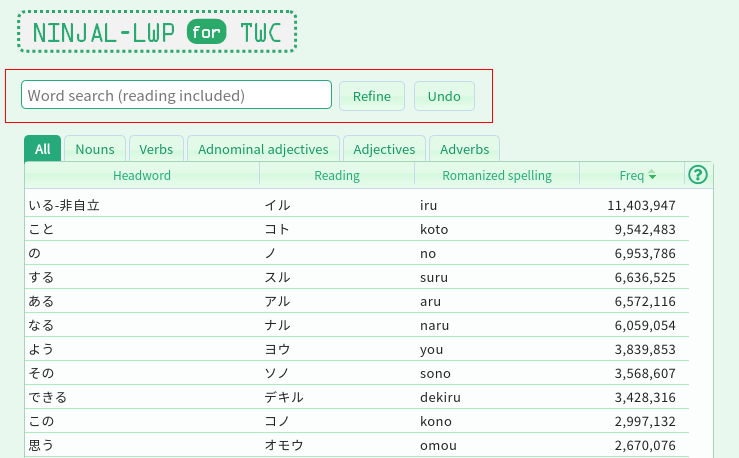Viewport: 739px width, 458px height.
Task: Switch to the Nouns tab
Action: point(95,149)
